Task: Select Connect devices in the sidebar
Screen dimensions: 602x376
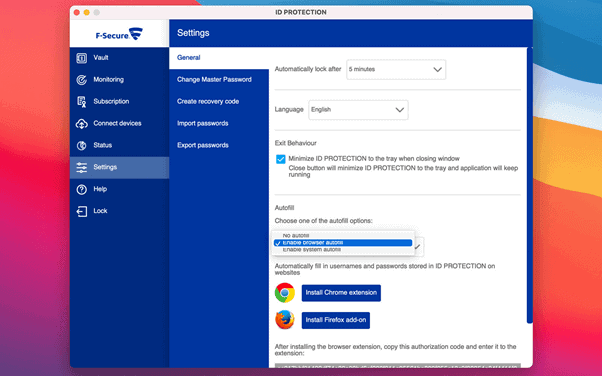Action: tap(117, 123)
